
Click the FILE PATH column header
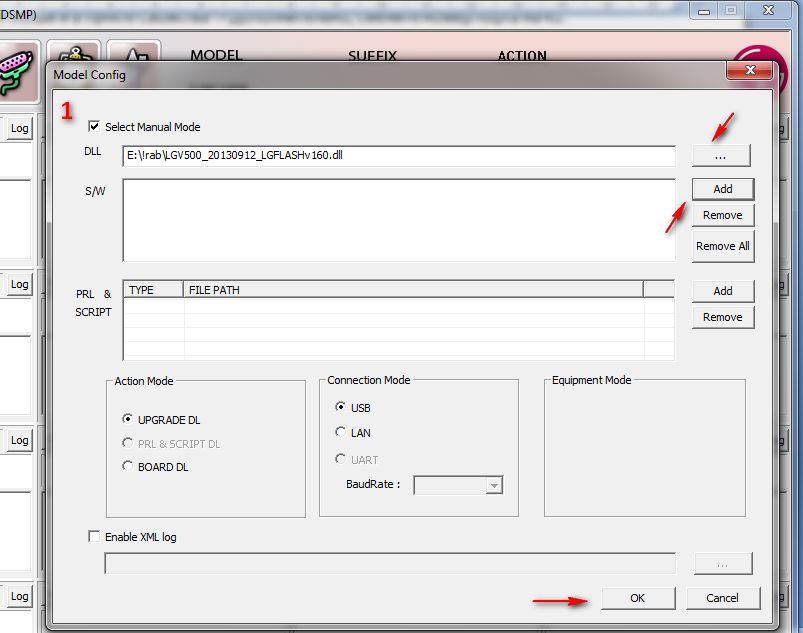pos(413,290)
